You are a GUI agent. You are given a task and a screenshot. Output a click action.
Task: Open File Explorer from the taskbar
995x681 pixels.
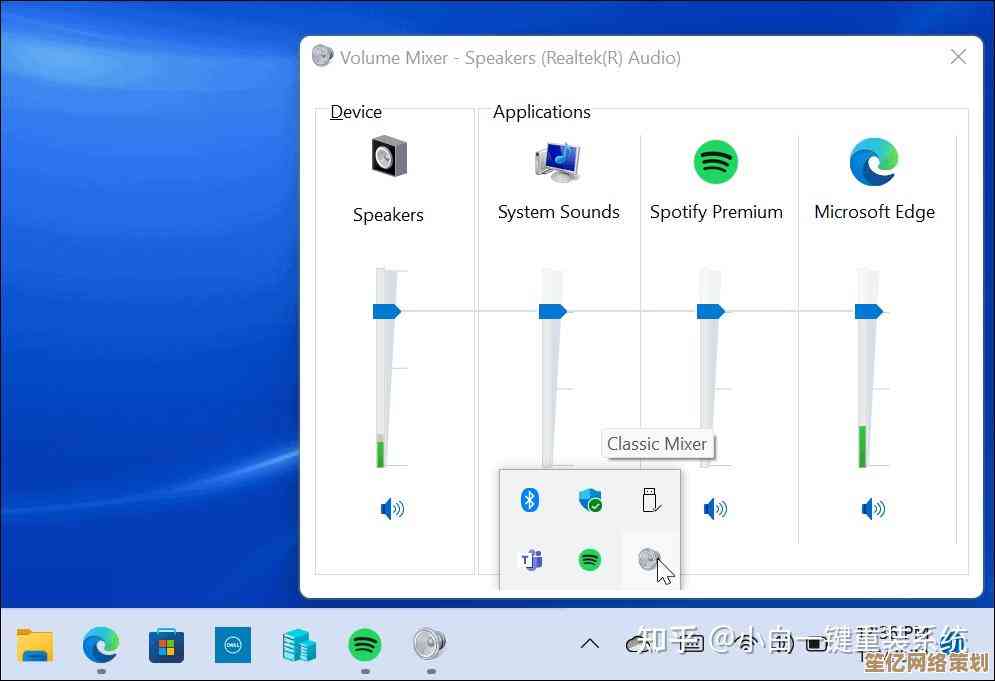[x=35, y=645]
